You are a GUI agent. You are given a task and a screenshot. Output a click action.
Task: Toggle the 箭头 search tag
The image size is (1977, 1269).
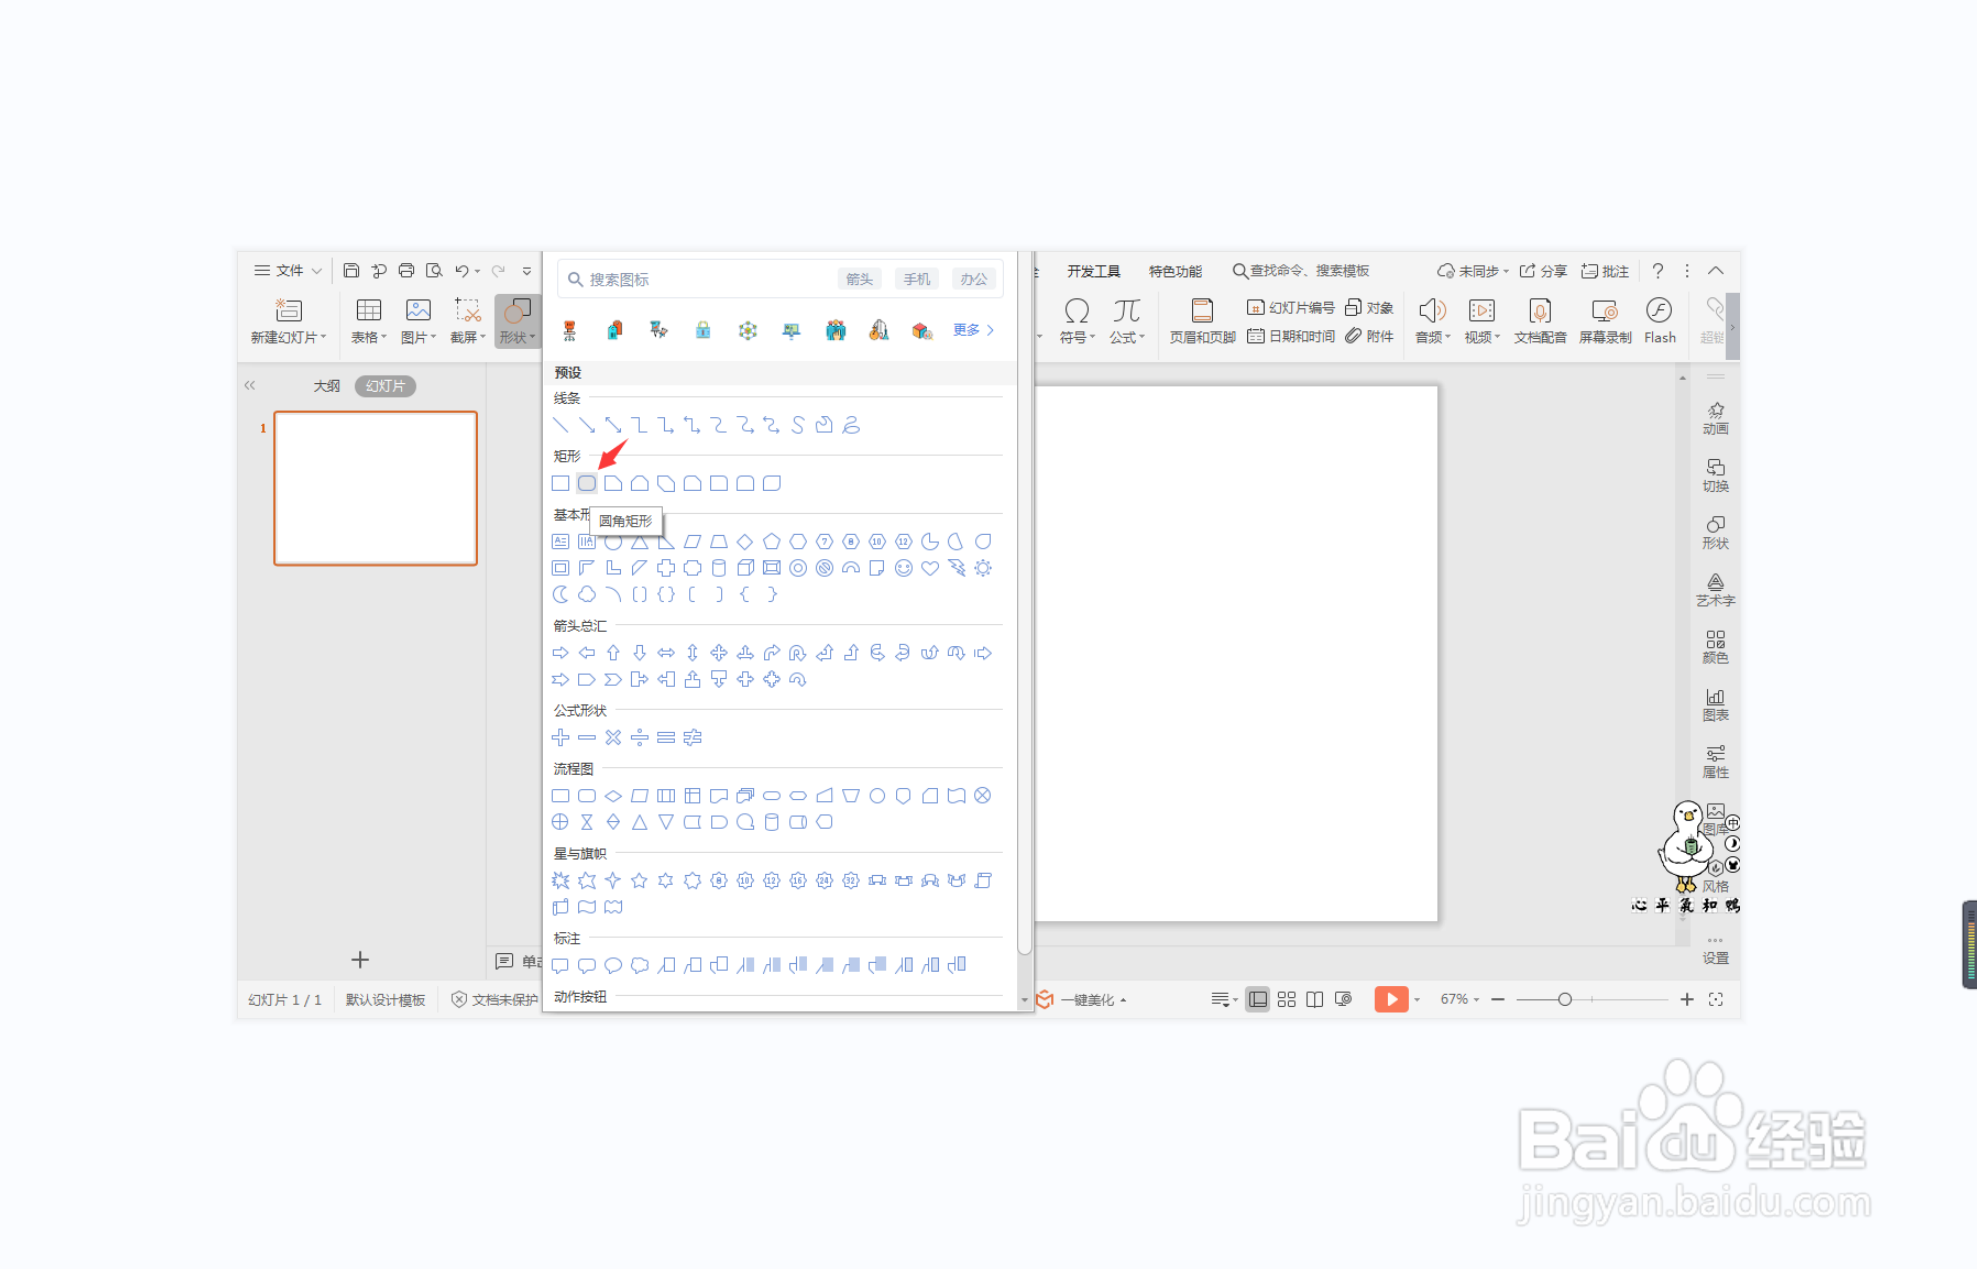pos(859,280)
